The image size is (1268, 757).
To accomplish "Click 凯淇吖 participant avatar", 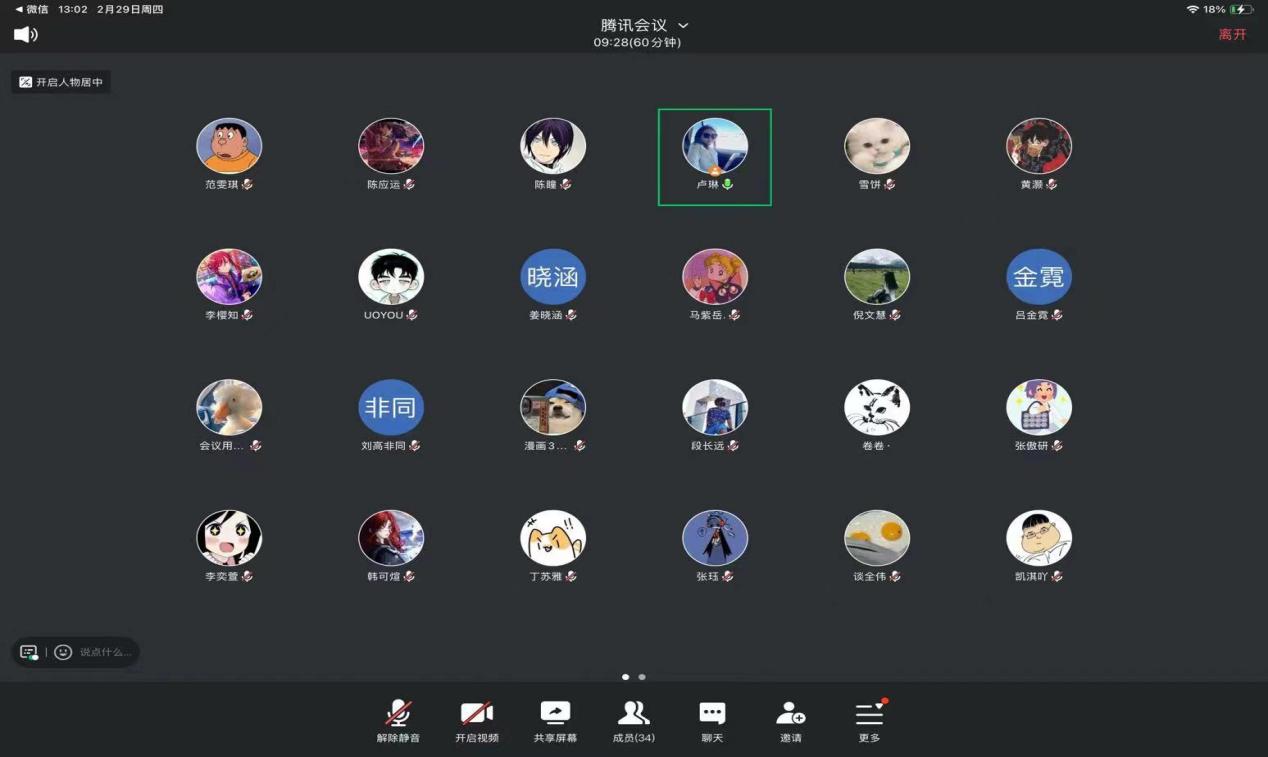I will point(1039,538).
